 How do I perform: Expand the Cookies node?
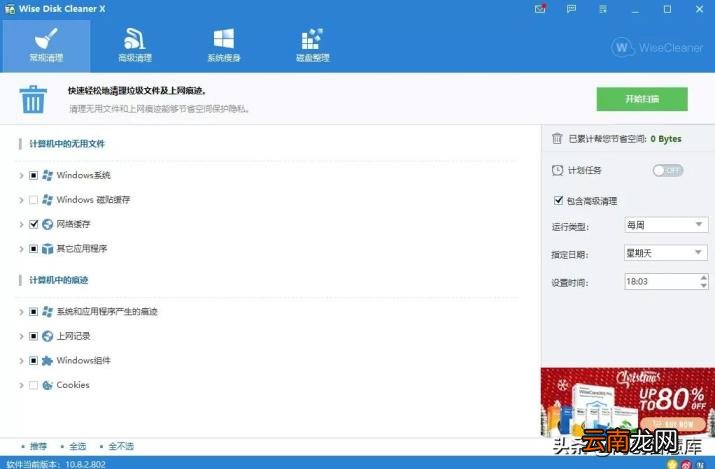pos(21,386)
